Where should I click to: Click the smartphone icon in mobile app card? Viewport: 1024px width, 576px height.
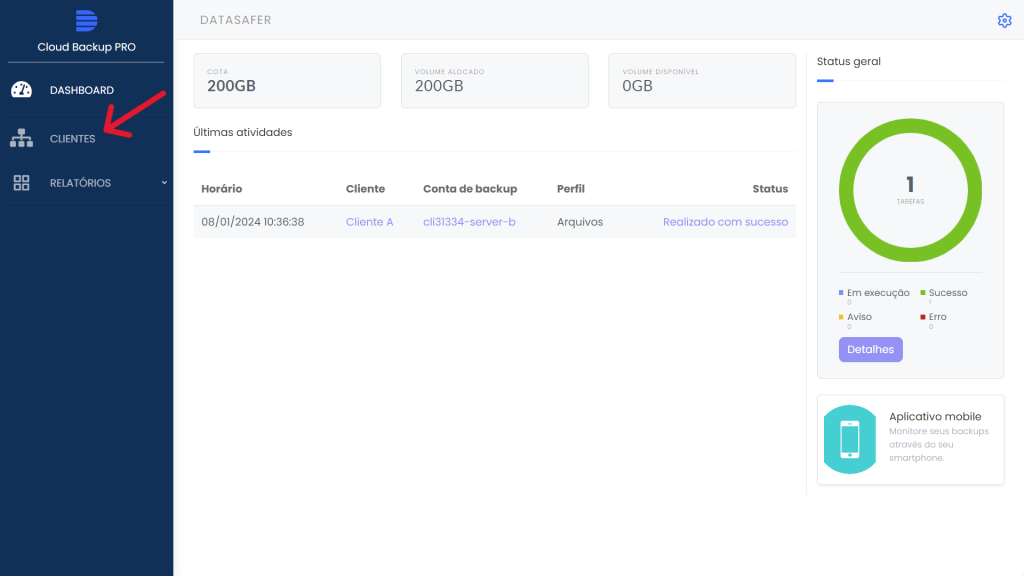coord(849,440)
